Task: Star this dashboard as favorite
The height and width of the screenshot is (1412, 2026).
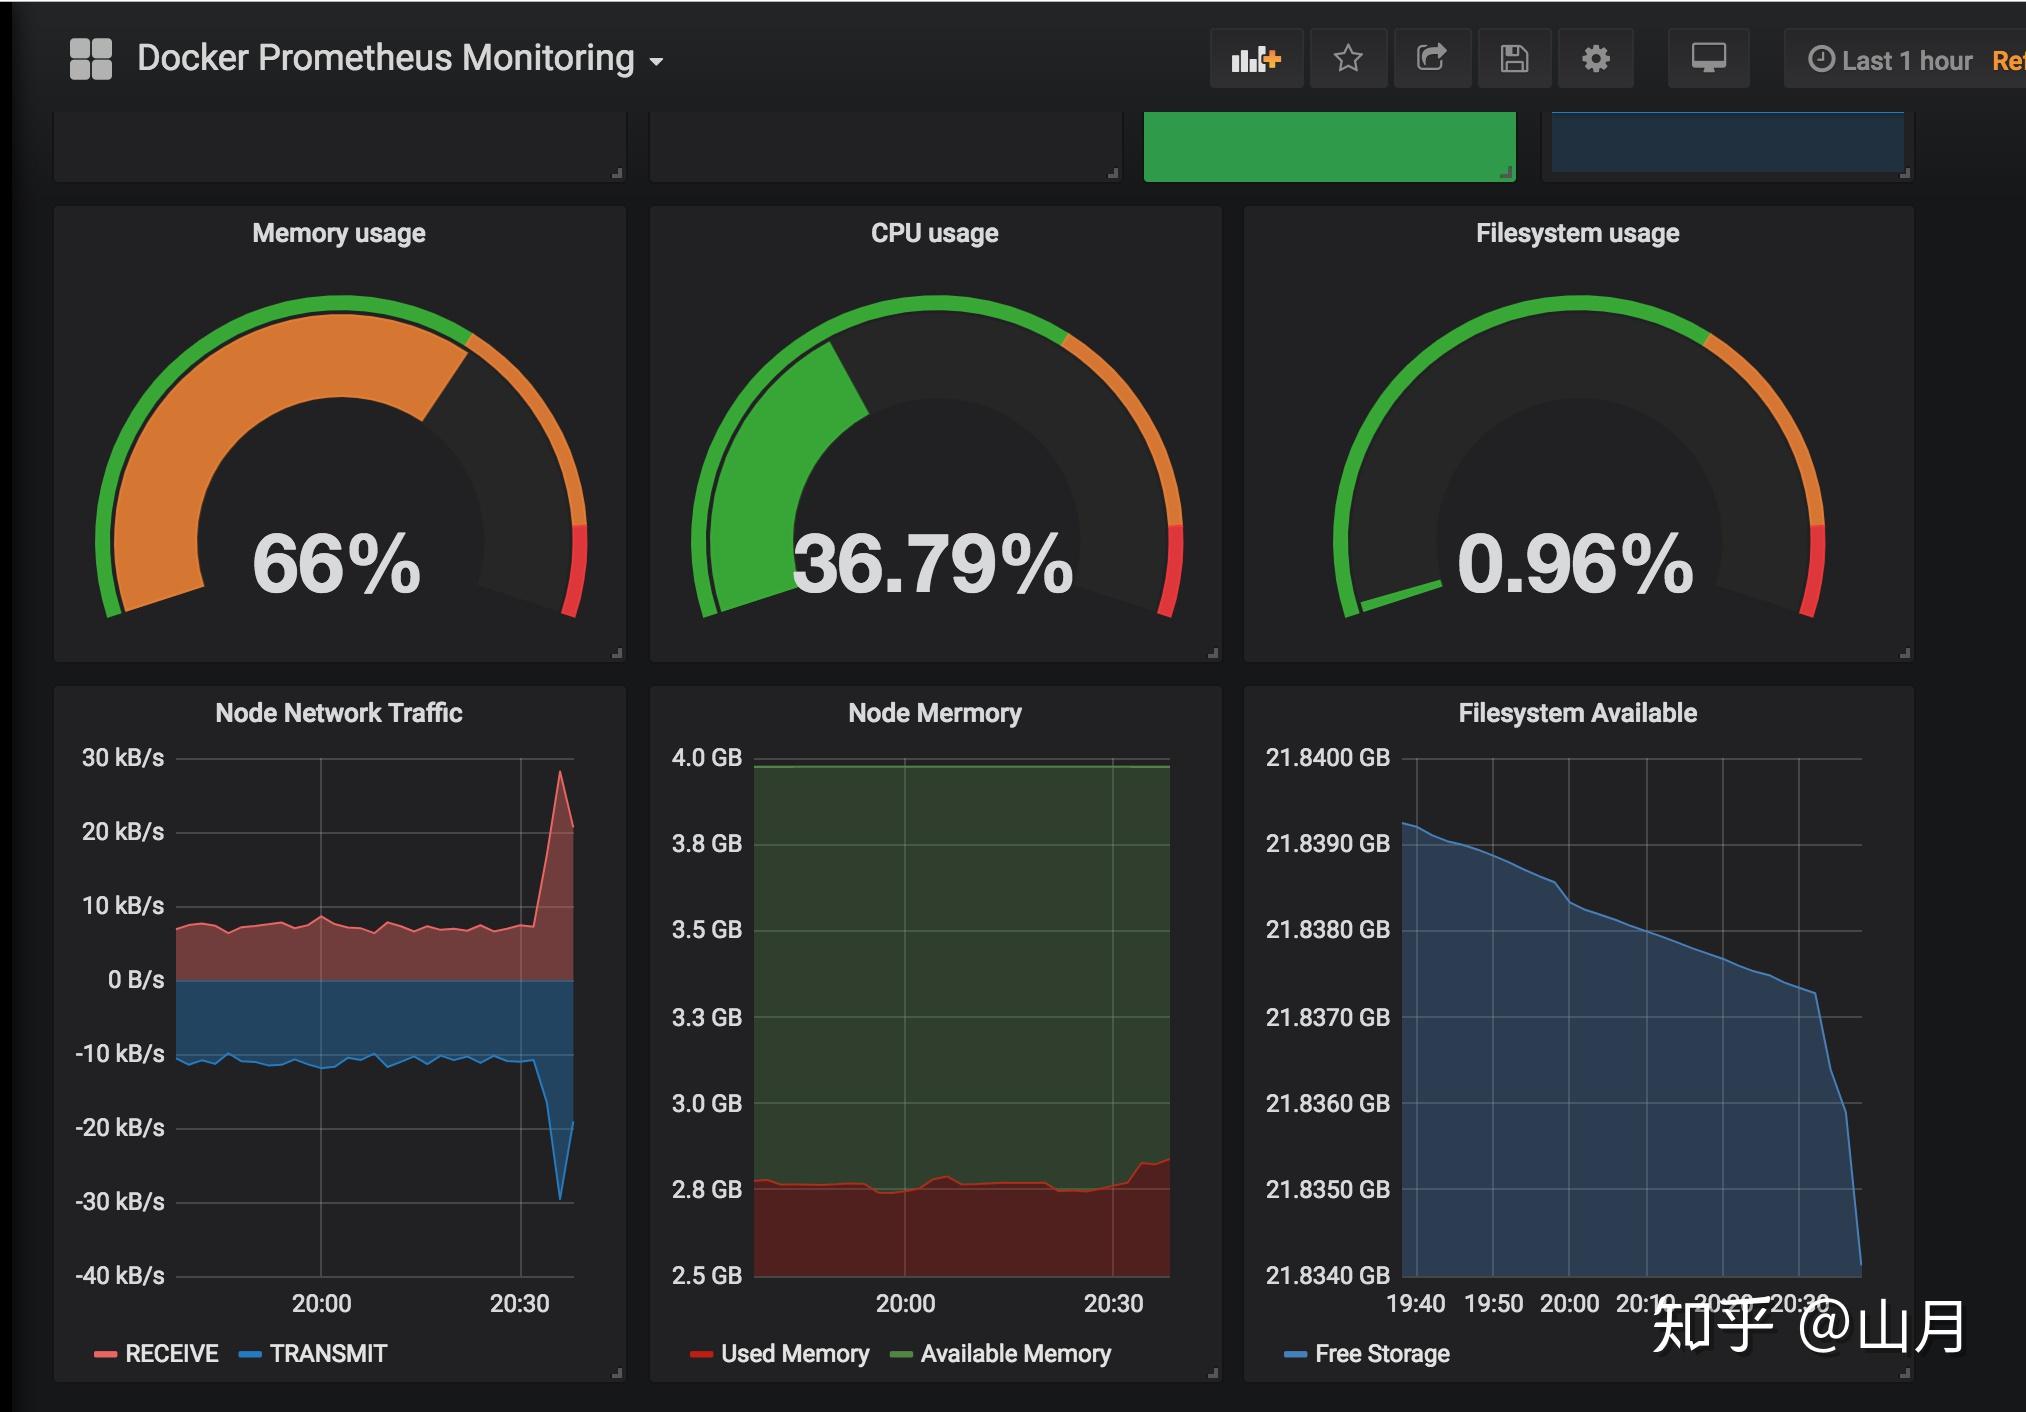Action: tap(1348, 59)
